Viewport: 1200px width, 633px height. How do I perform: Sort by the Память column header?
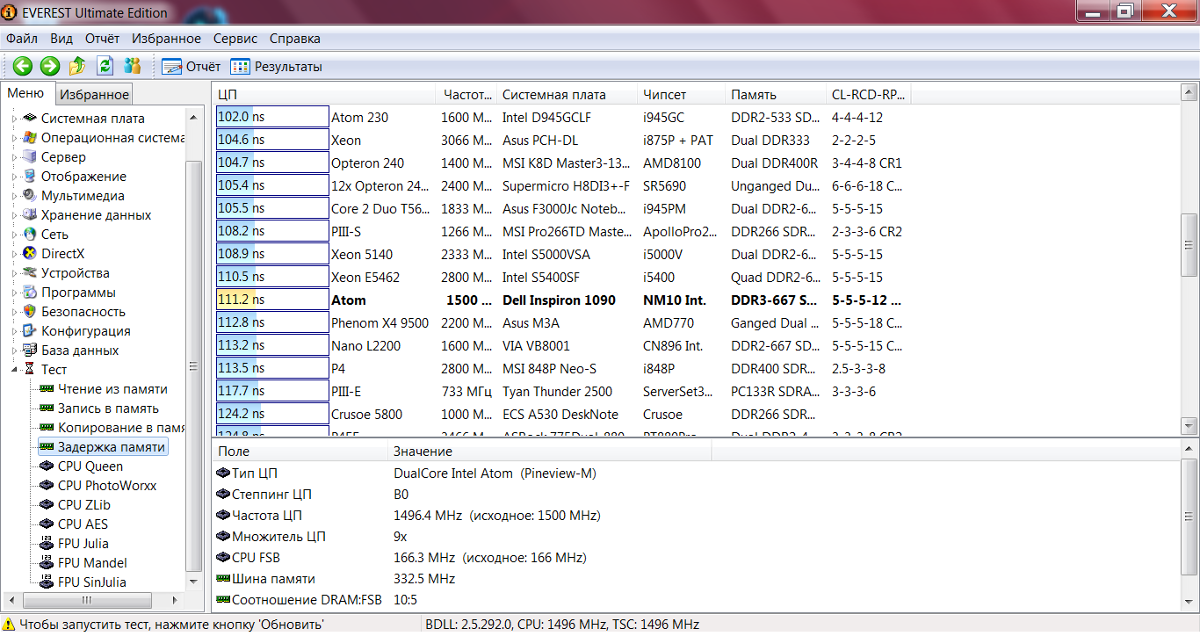point(776,95)
